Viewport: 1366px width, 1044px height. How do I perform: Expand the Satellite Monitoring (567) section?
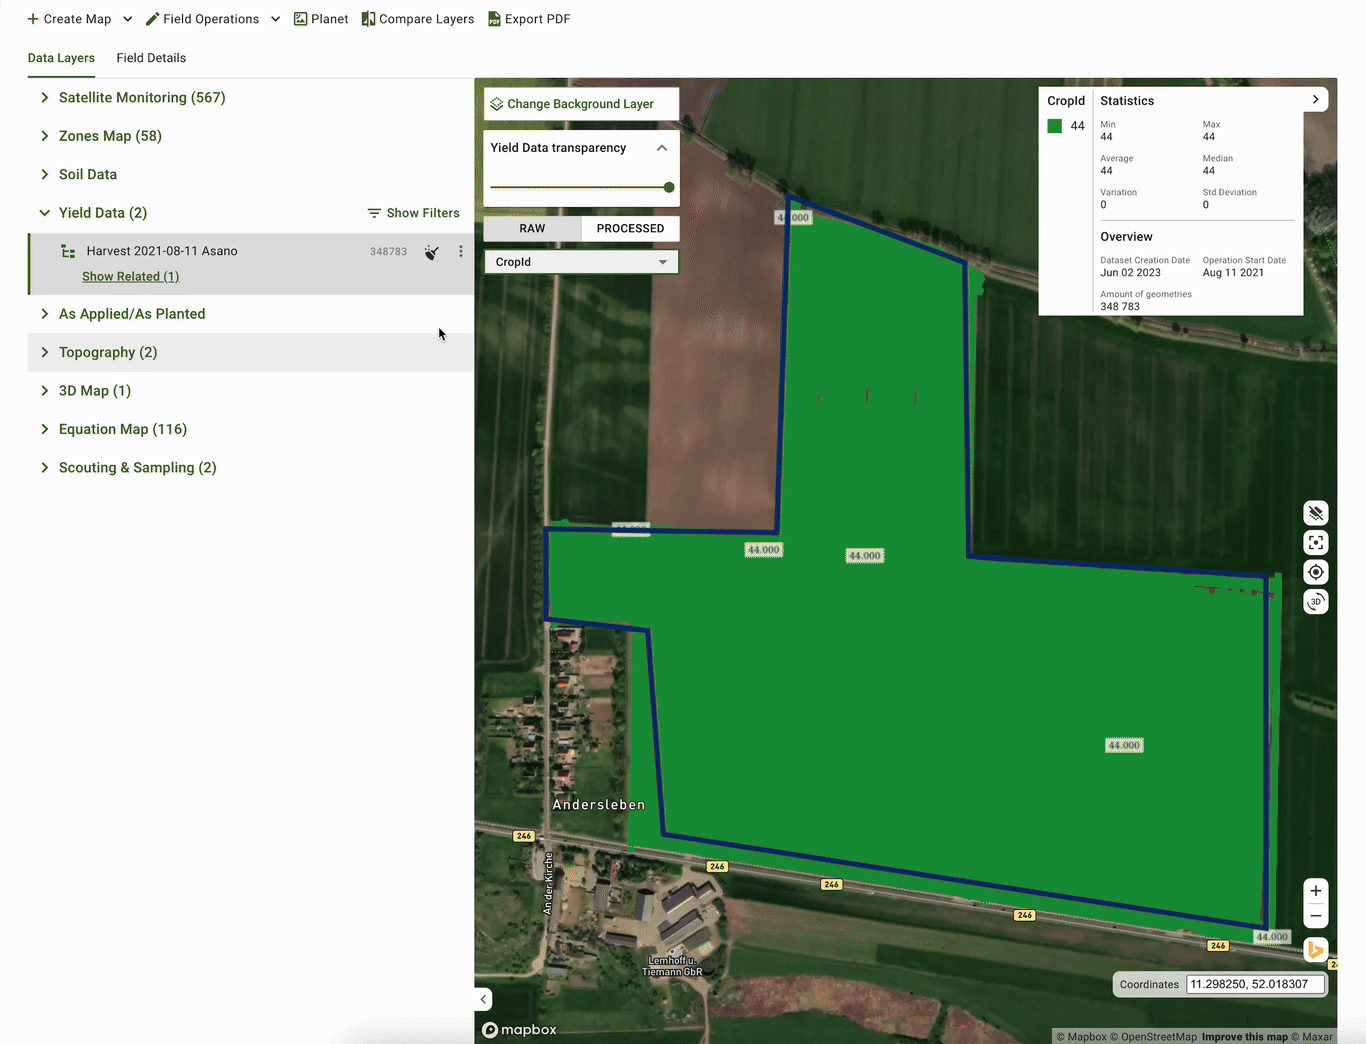(x=141, y=98)
